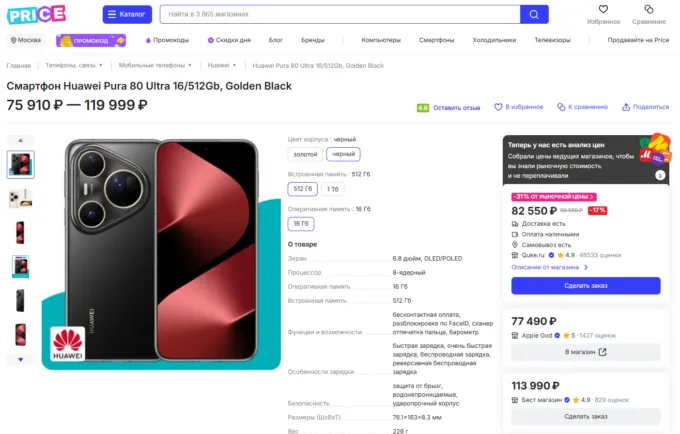Pick the чёрный color swatch option
The image size is (680, 434).
tap(343, 154)
